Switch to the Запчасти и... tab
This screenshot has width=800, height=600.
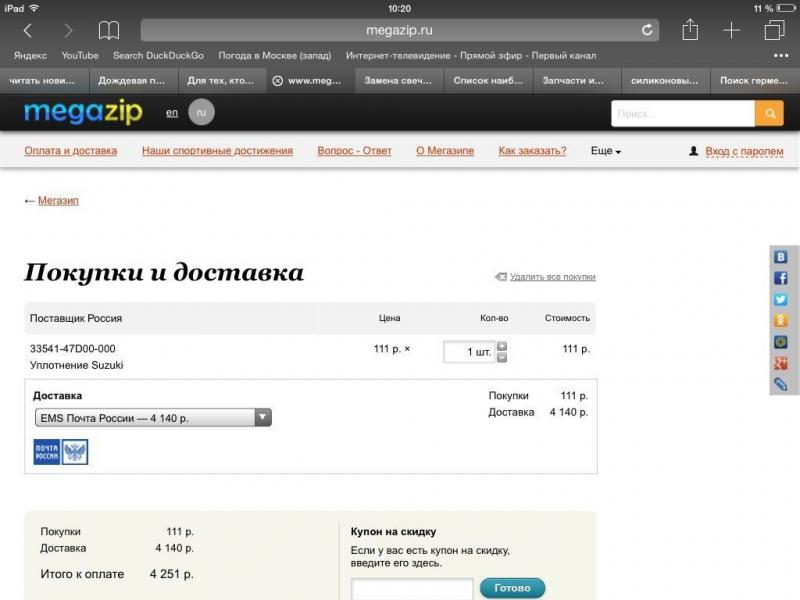click(x=577, y=81)
